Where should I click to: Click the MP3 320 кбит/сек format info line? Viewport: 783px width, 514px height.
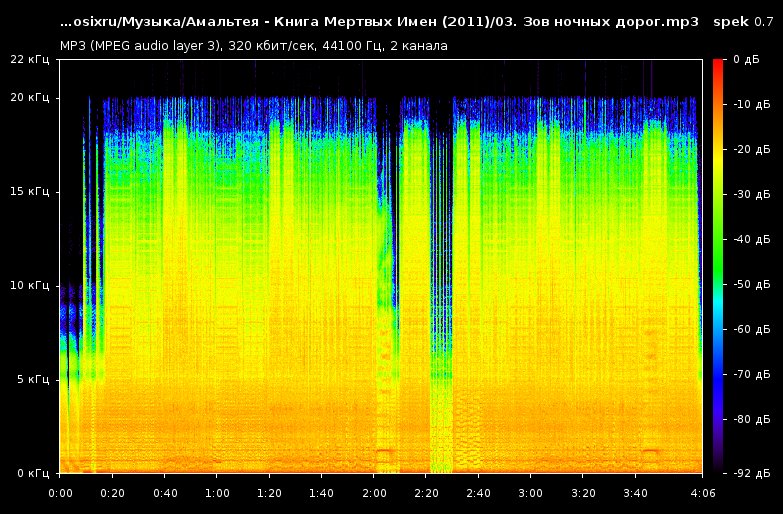coord(254,46)
